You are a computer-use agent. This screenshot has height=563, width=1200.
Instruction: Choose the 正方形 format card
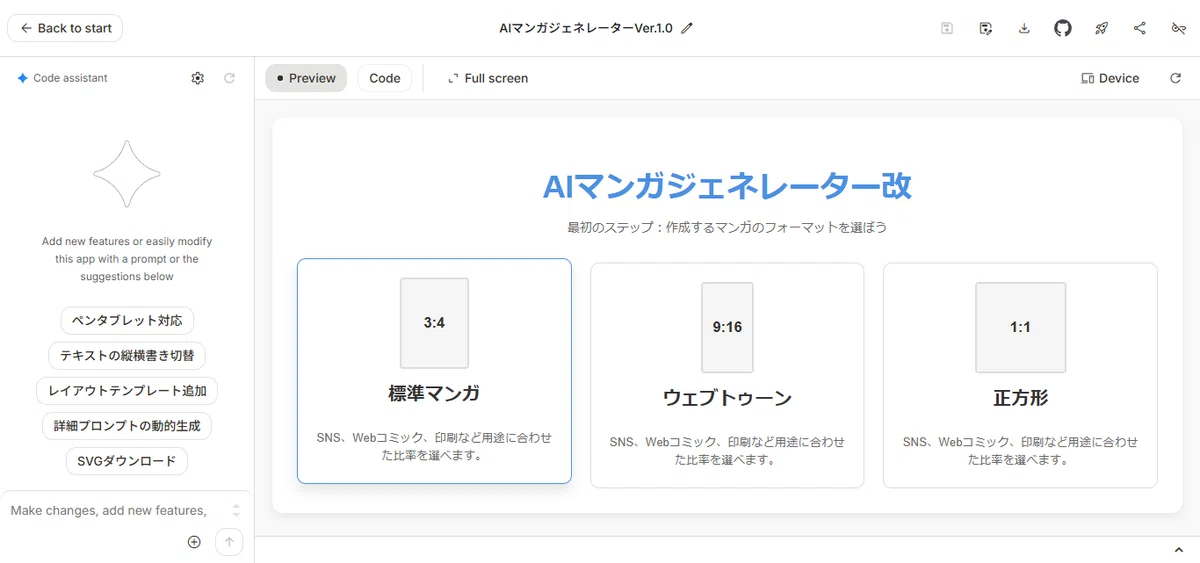tap(1020, 375)
